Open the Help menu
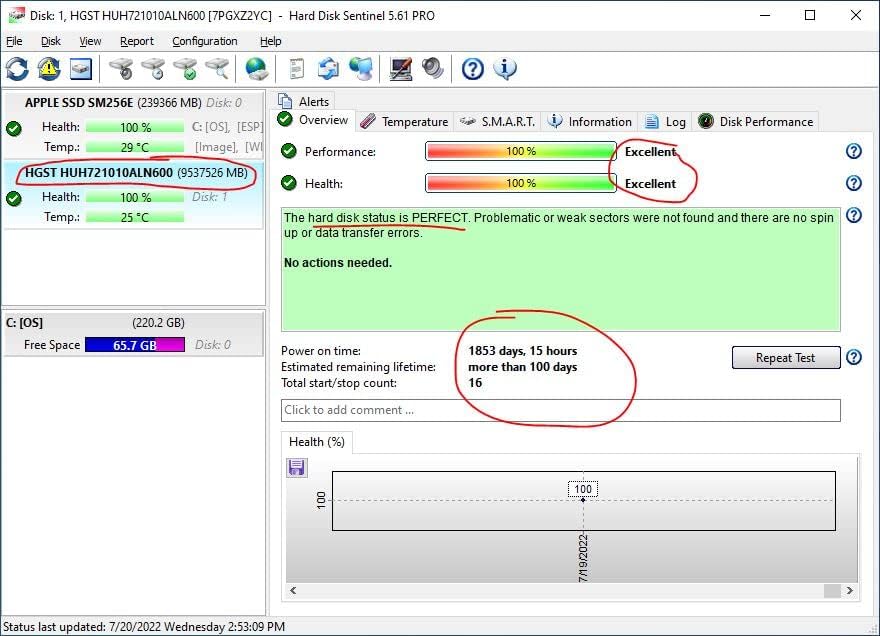 [271, 41]
